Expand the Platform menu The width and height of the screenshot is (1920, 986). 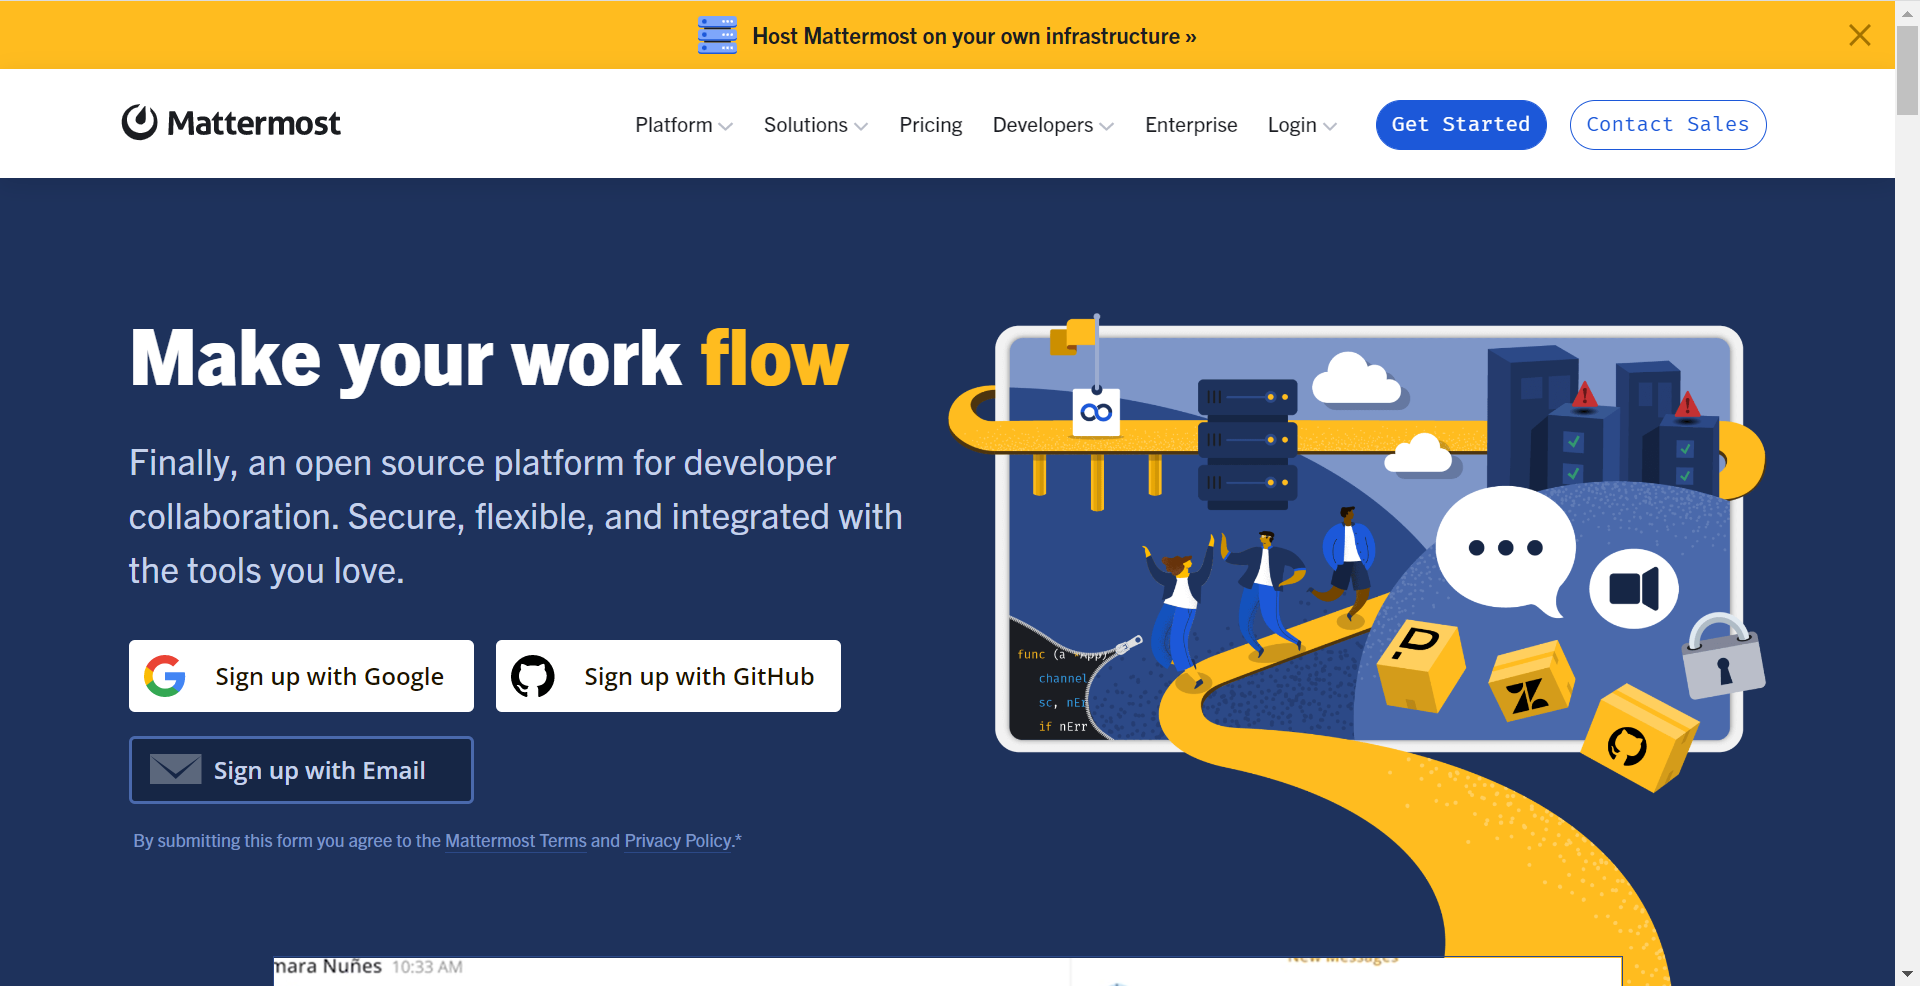point(684,125)
